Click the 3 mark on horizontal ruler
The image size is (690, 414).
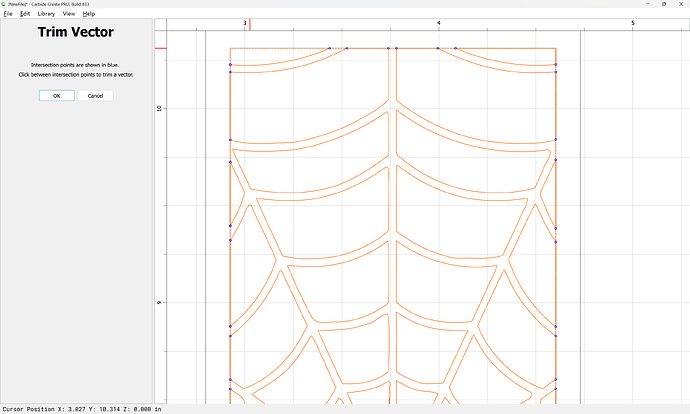coord(245,22)
